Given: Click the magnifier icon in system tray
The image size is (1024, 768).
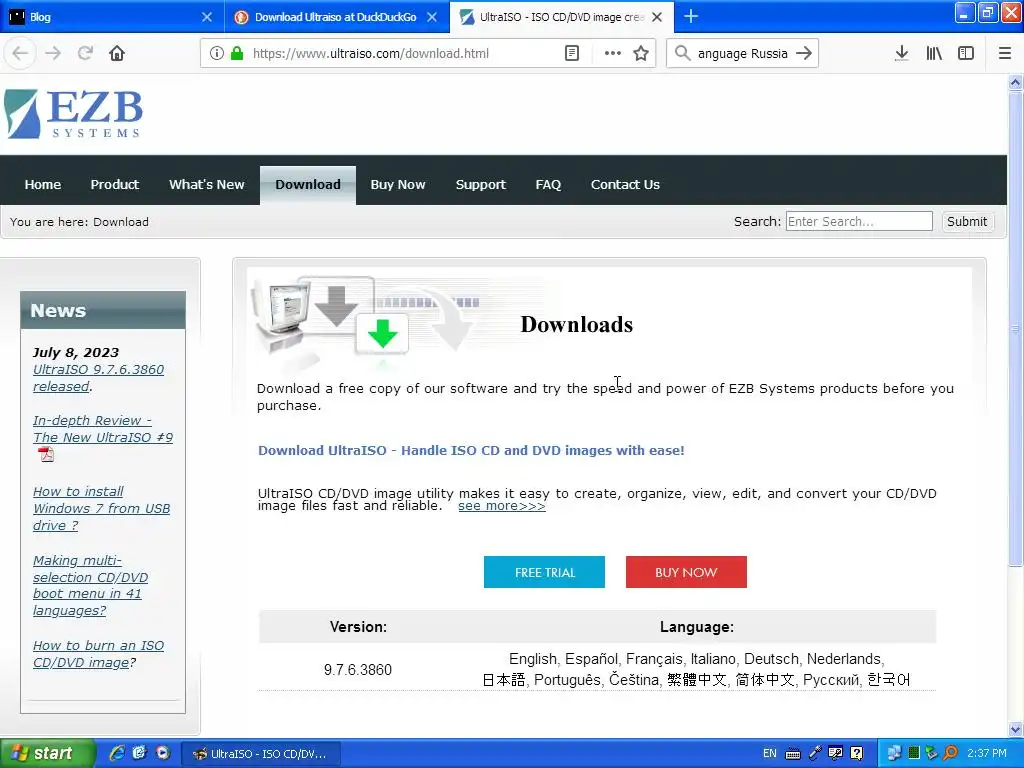Looking at the screenshot, I should [x=950, y=753].
